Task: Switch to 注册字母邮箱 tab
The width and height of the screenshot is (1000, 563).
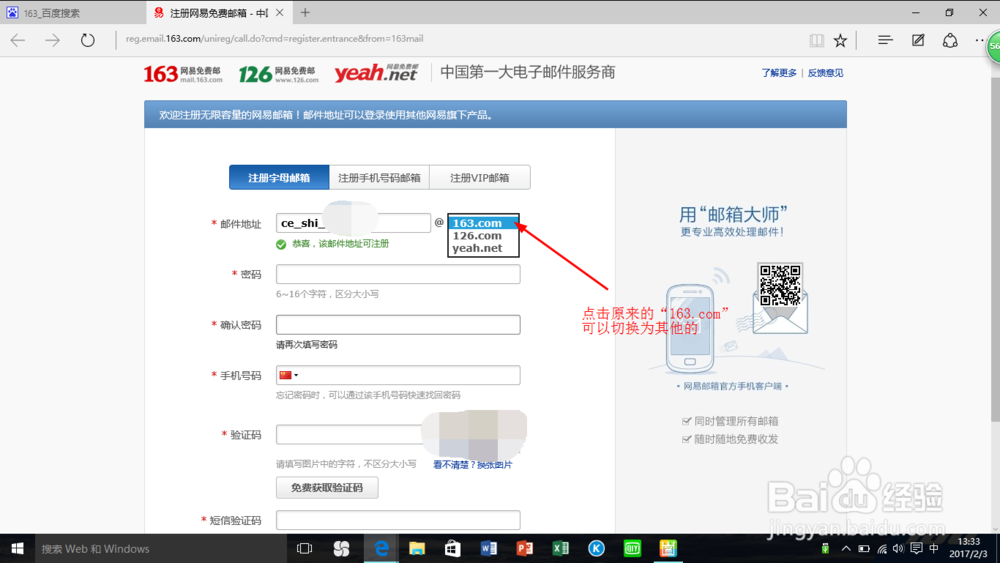Action: 279,178
